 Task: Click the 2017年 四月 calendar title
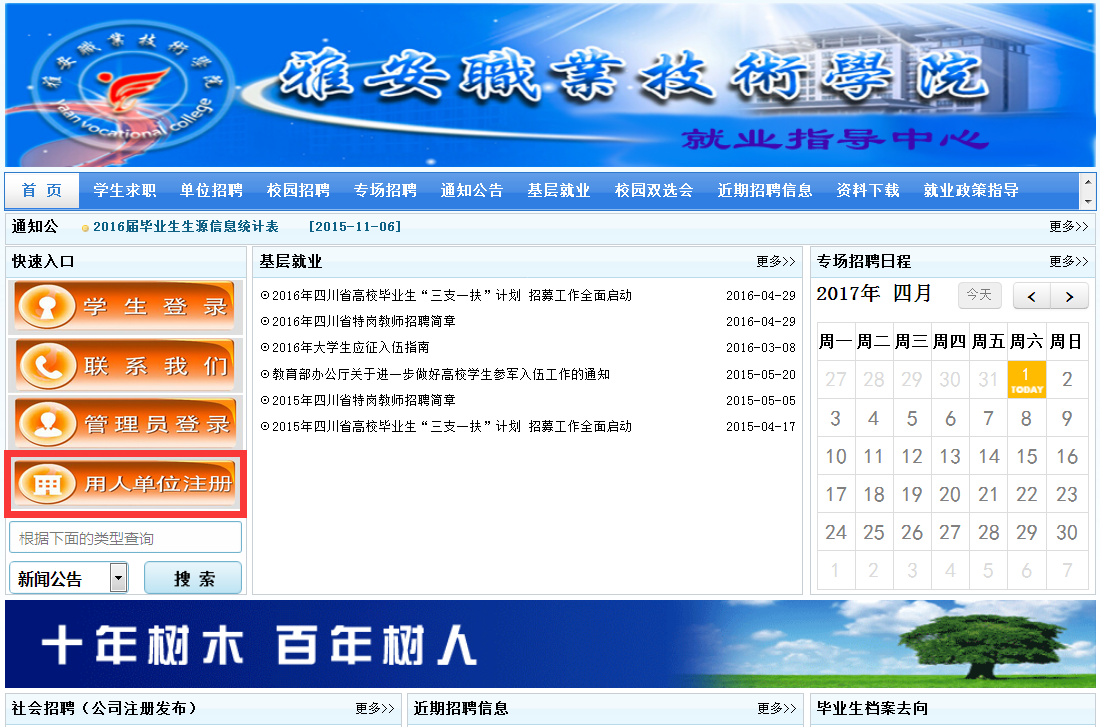(x=874, y=293)
